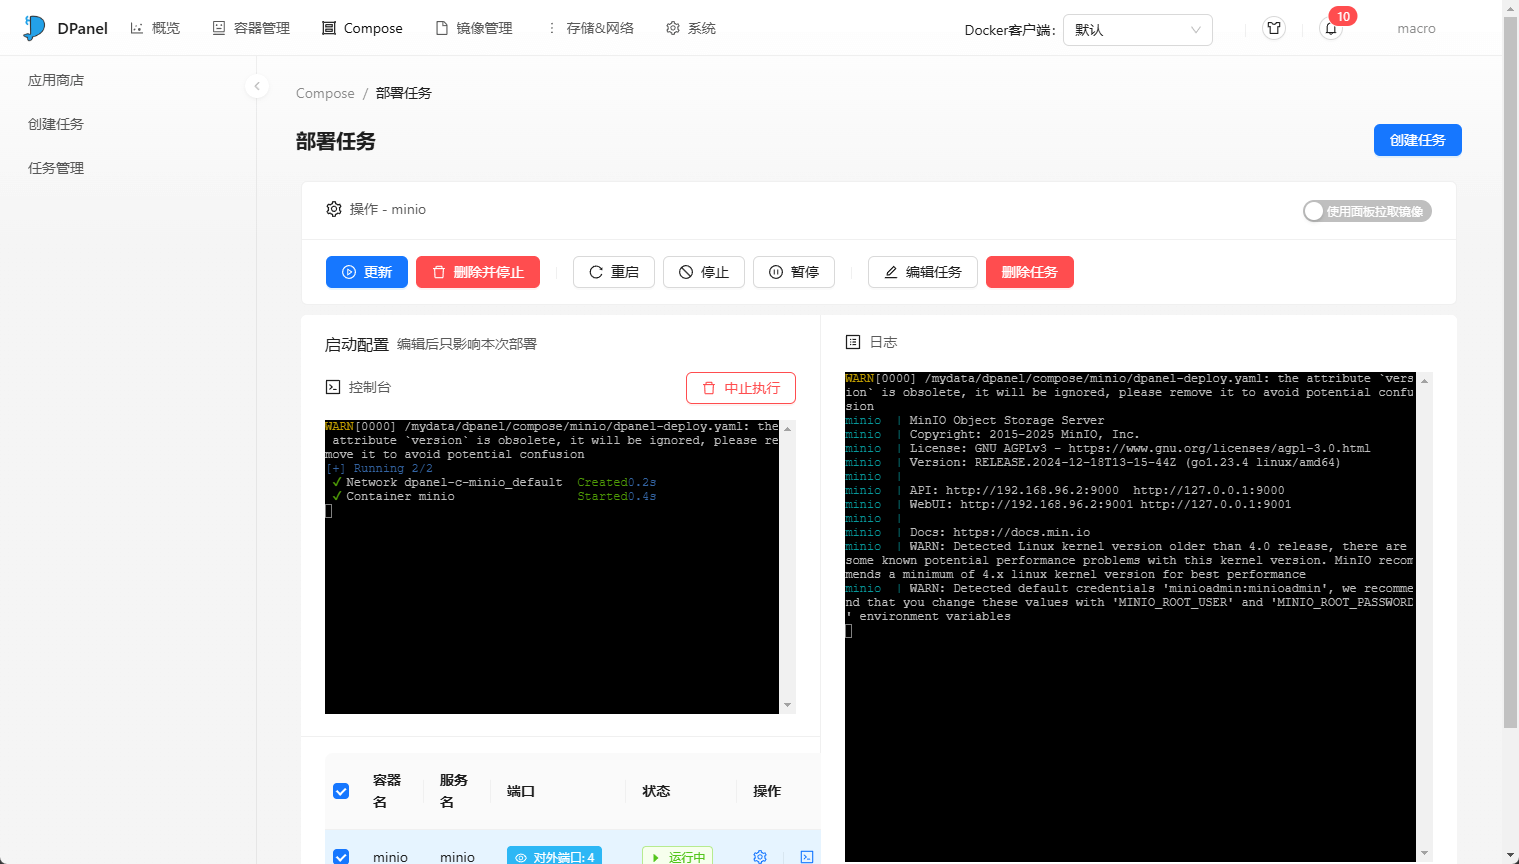Screen dimensions: 1519x864
Task: Click the DPanel logo icon
Action: 34,28
